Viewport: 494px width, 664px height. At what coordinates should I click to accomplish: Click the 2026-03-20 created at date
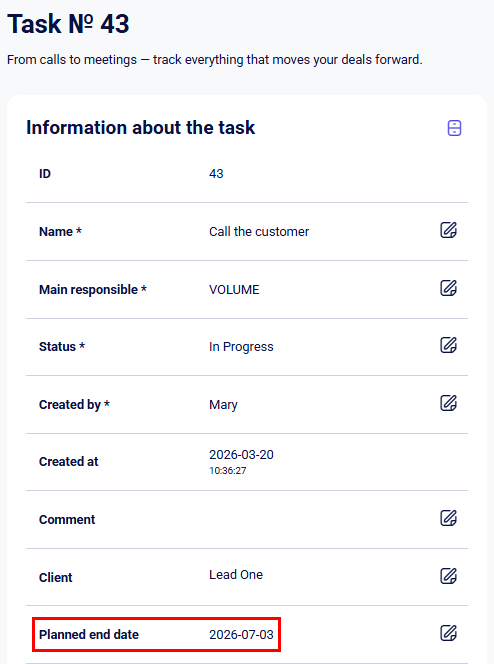(241, 455)
